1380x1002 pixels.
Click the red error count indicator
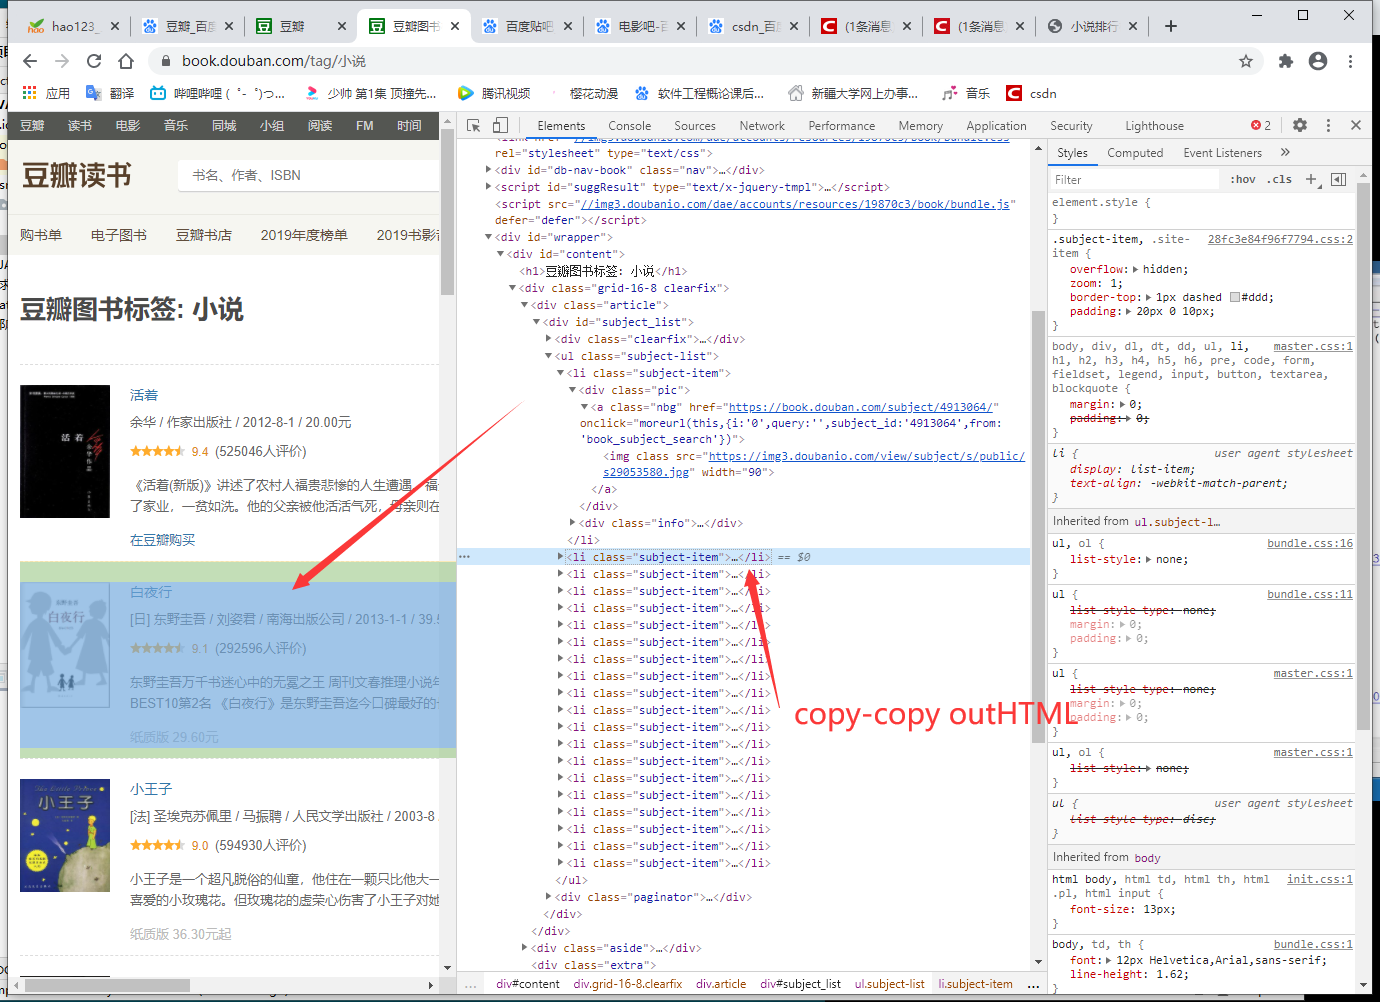pyautogui.click(x=1261, y=125)
